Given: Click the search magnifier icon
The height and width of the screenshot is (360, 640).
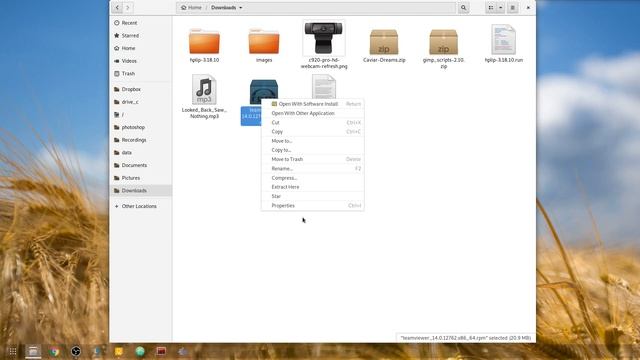Looking at the screenshot, I should coord(463,8).
